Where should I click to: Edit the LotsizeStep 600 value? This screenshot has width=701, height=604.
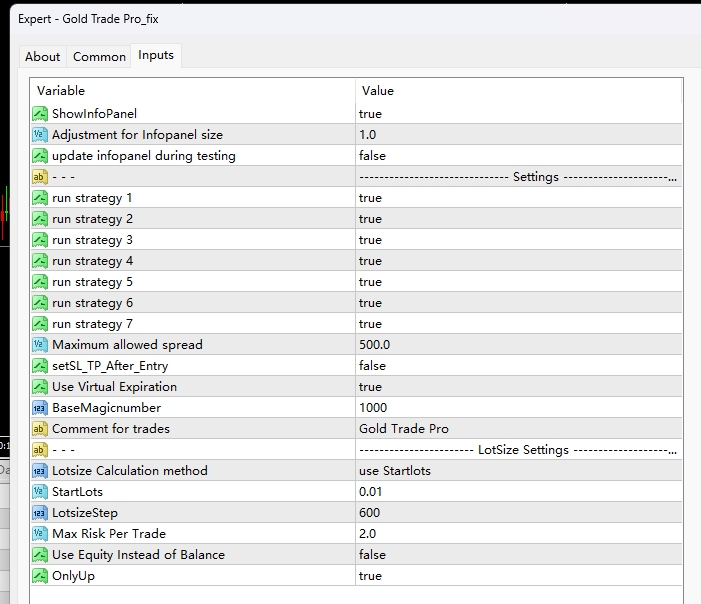pos(519,513)
